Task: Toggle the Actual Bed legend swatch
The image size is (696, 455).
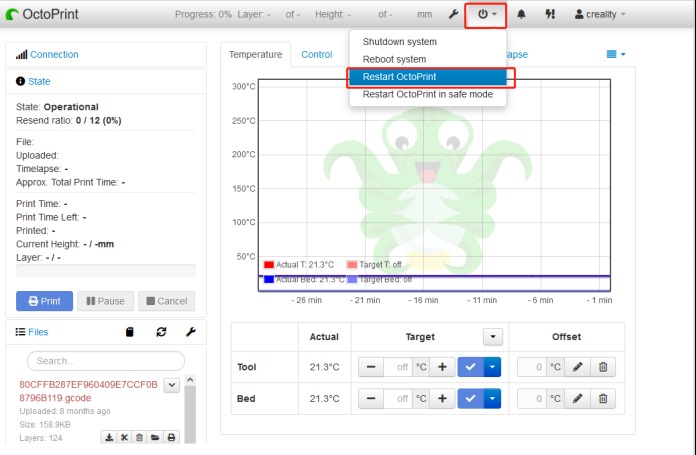Action: (269, 280)
